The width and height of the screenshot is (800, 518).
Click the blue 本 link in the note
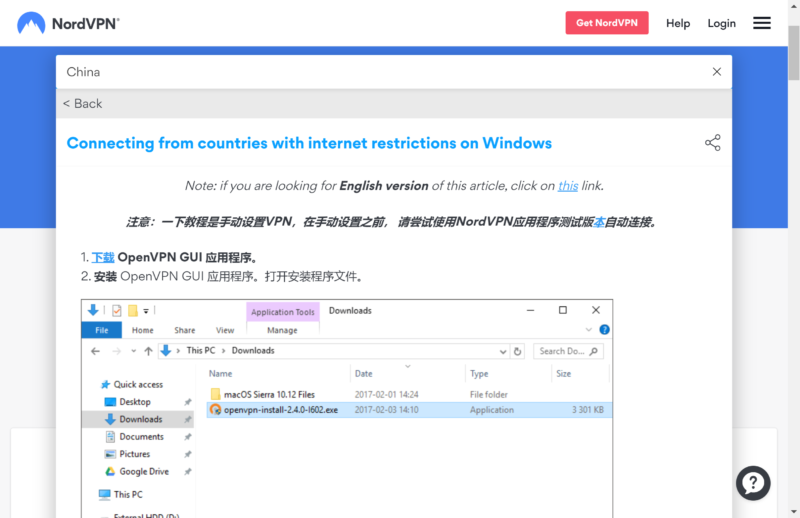[599, 222]
